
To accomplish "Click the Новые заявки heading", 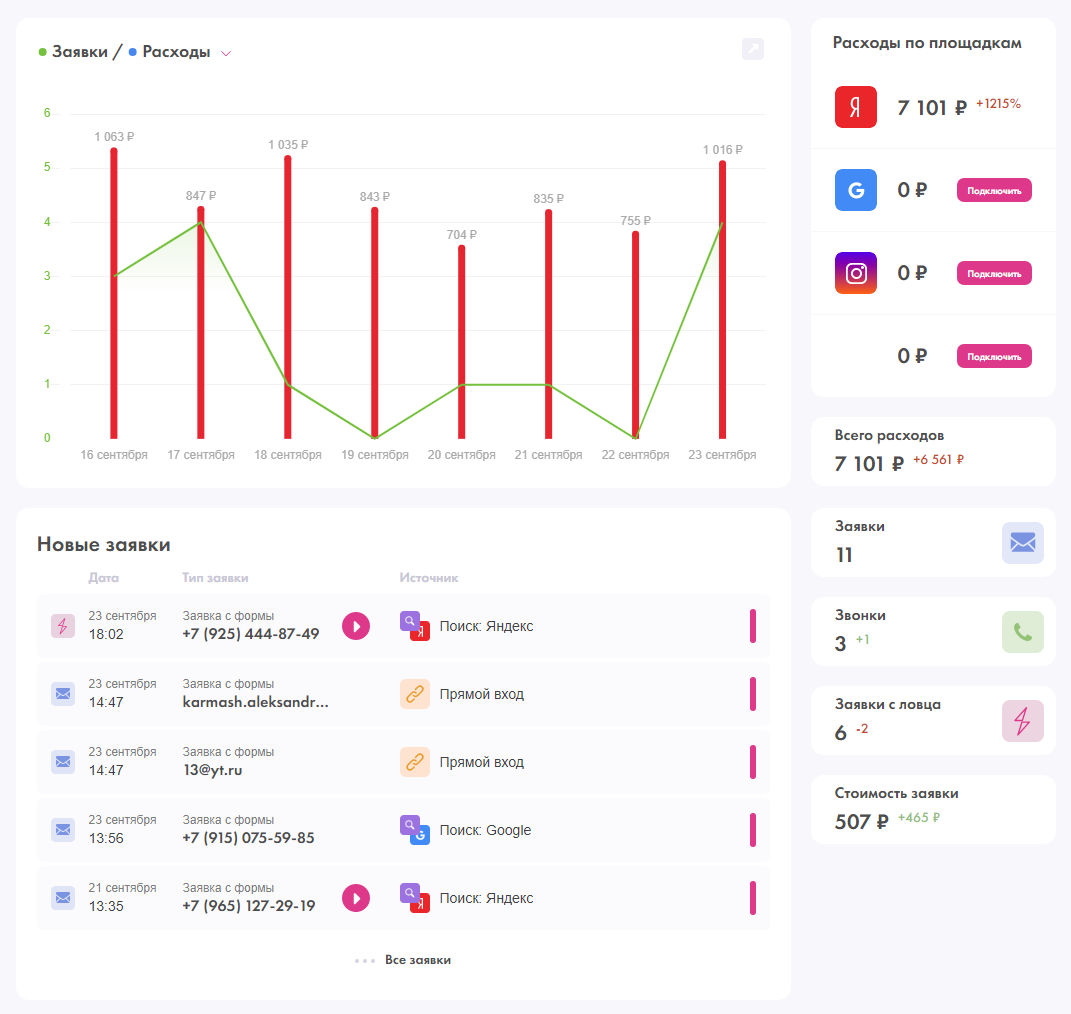I will [104, 544].
